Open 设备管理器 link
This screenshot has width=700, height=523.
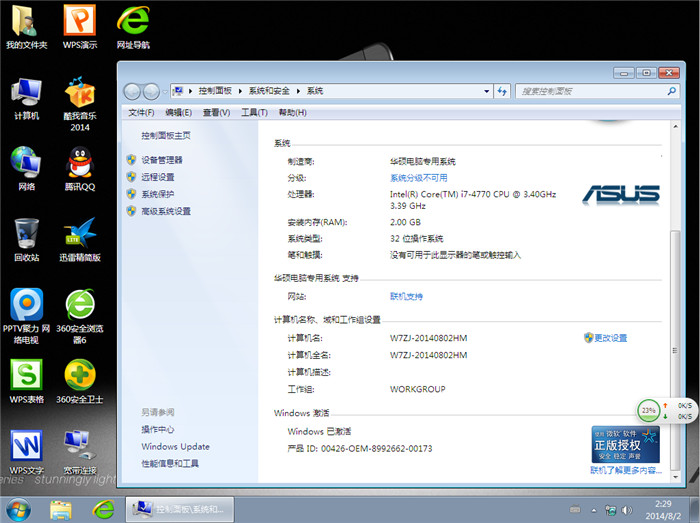pos(162,160)
